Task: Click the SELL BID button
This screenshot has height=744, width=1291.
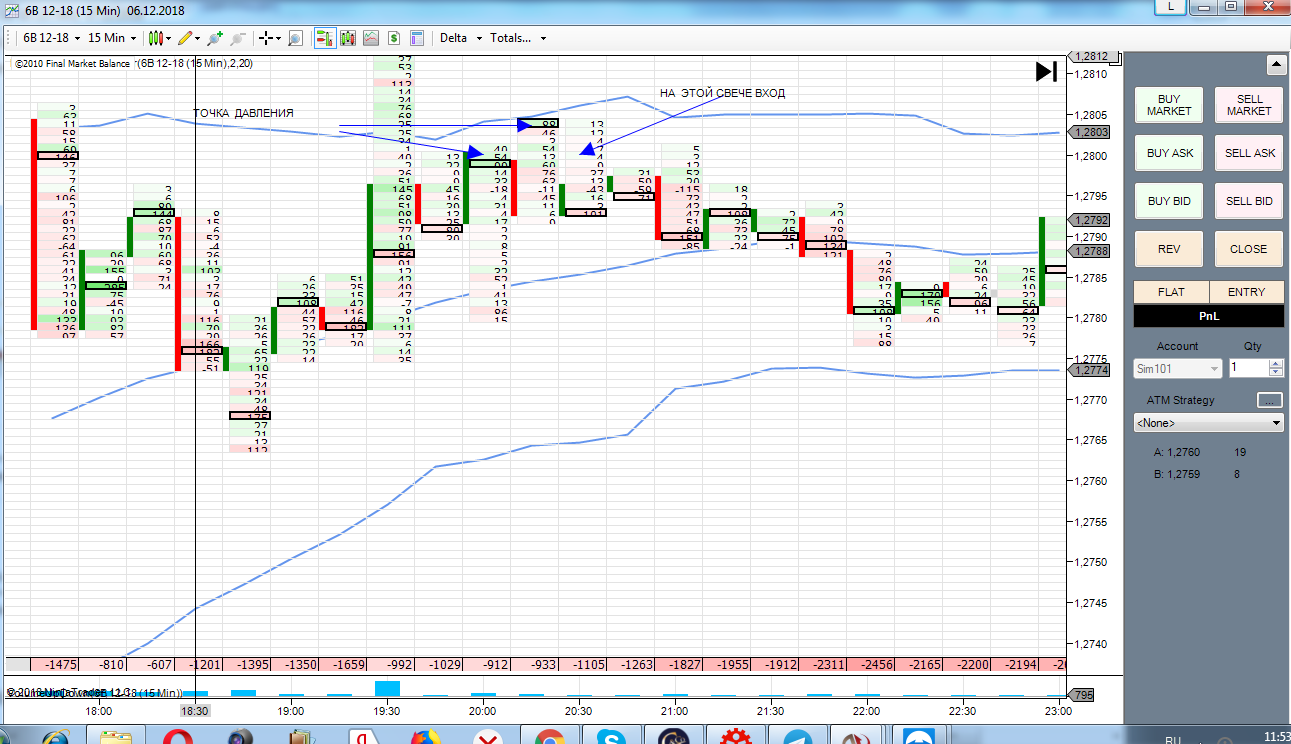Action: click(x=1249, y=201)
